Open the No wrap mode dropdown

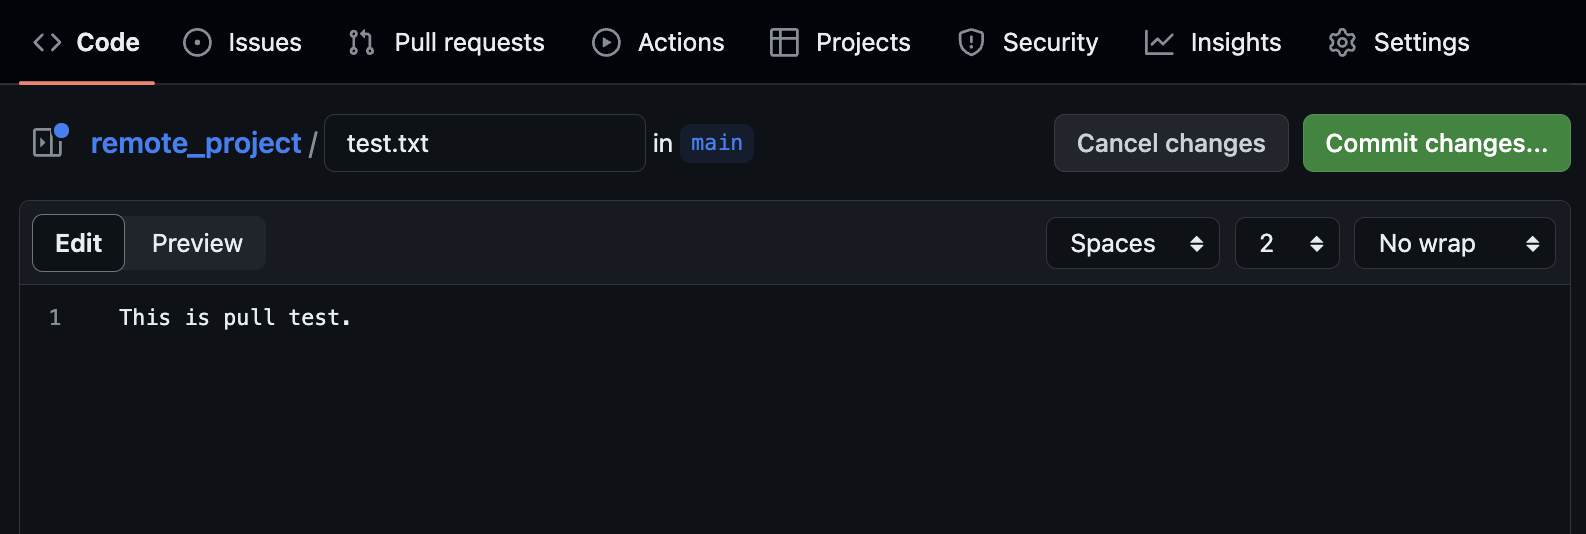click(x=1454, y=243)
